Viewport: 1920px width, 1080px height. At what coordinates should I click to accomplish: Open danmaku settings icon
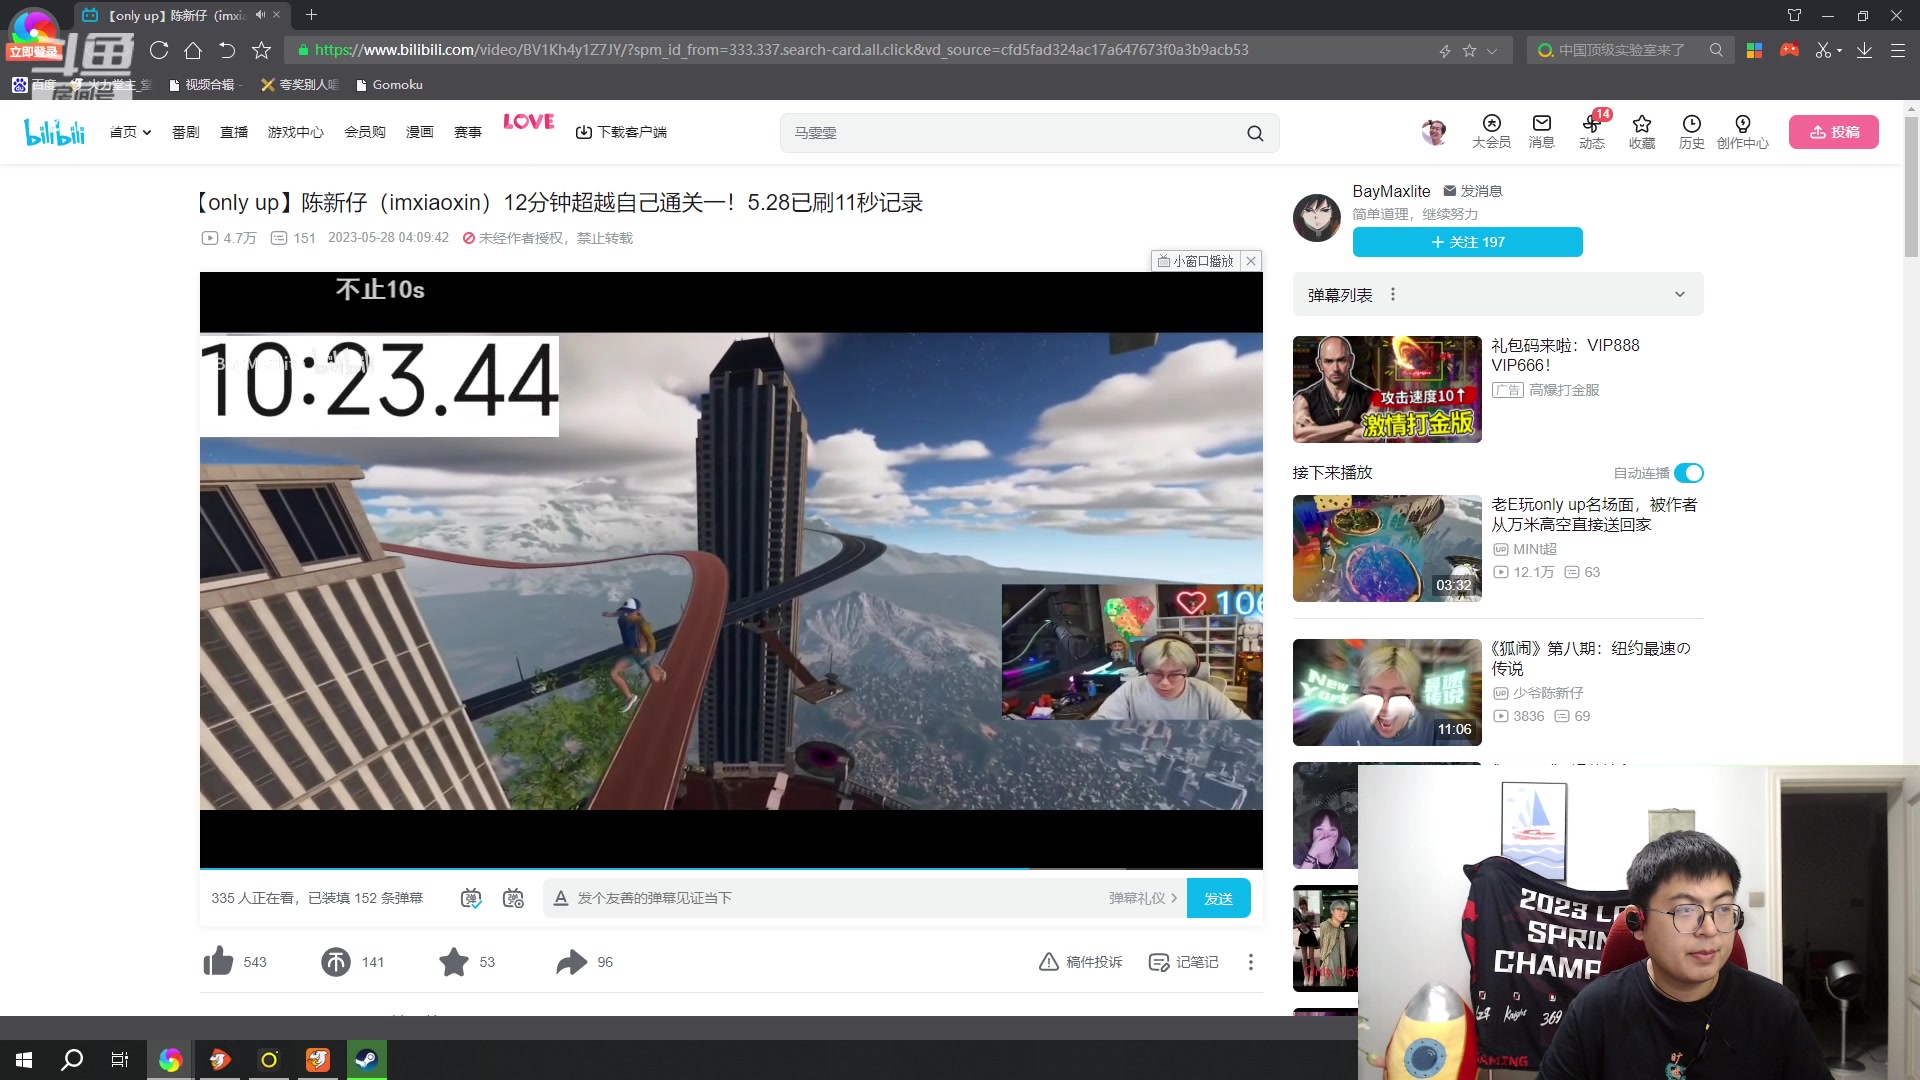click(513, 898)
